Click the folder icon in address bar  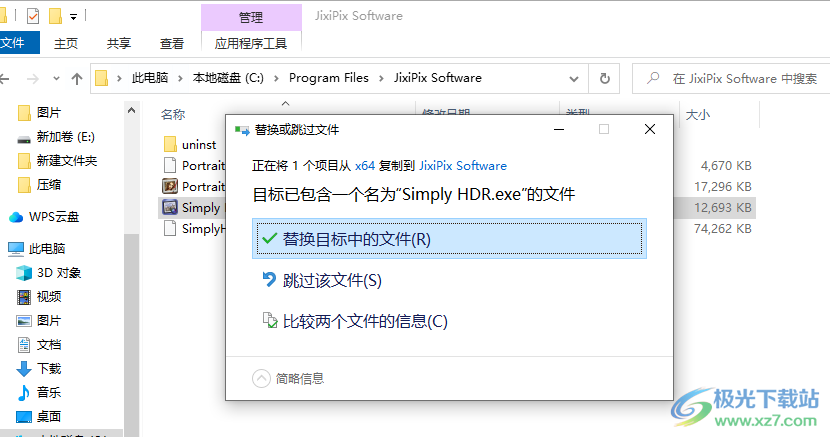click(102, 78)
